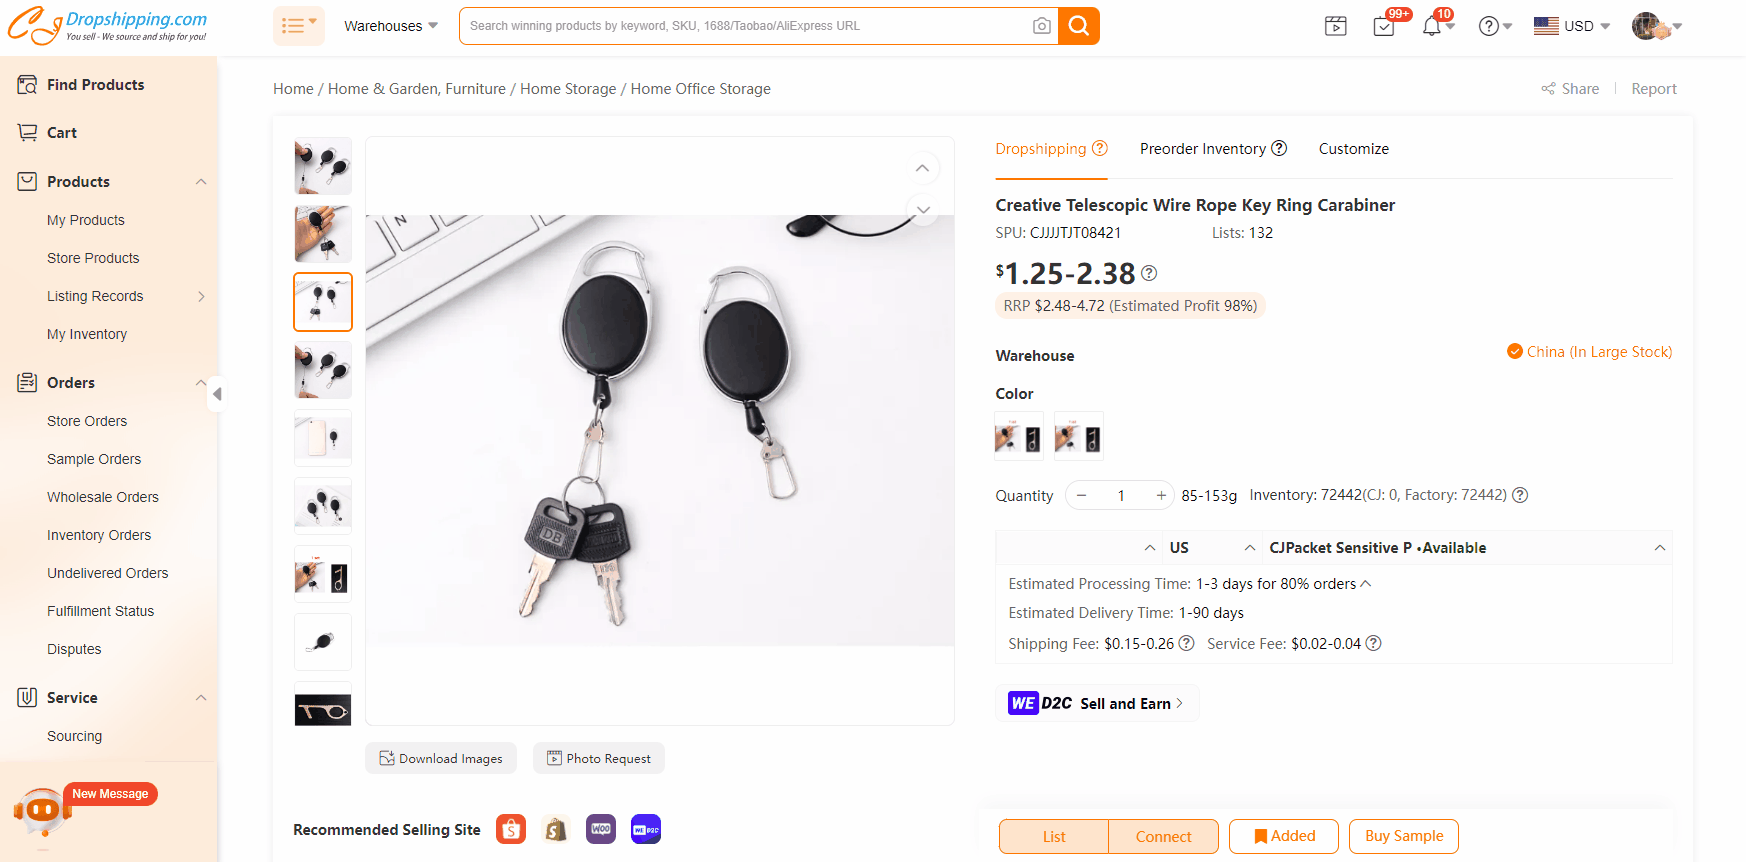Click the Download Images button
1746x862 pixels.
click(x=440, y=758)
